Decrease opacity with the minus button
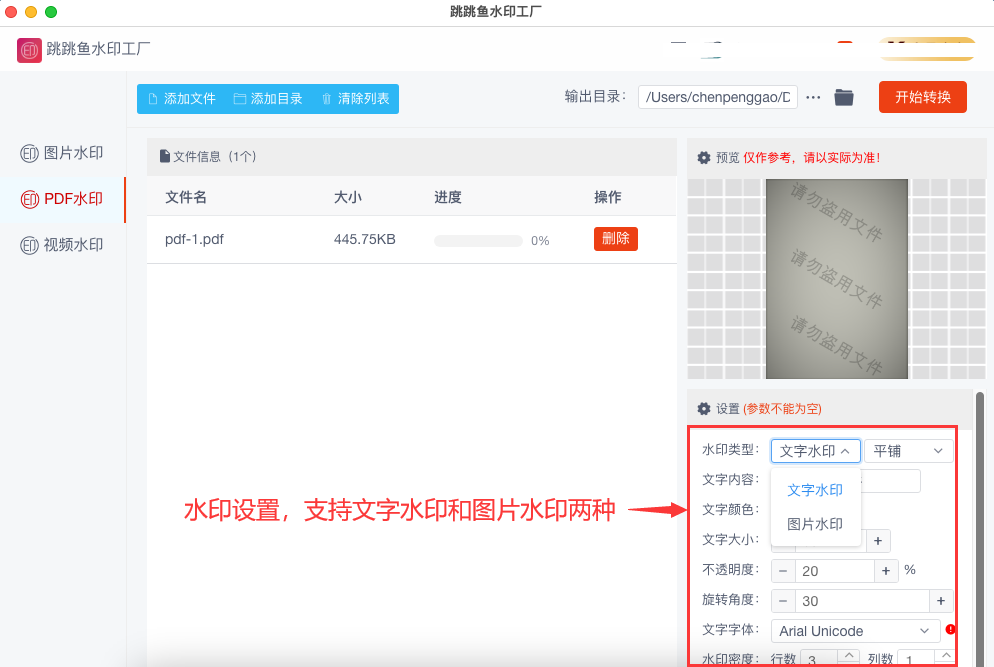Viewport: 994px width, 667px height. (x=783, y=571)
